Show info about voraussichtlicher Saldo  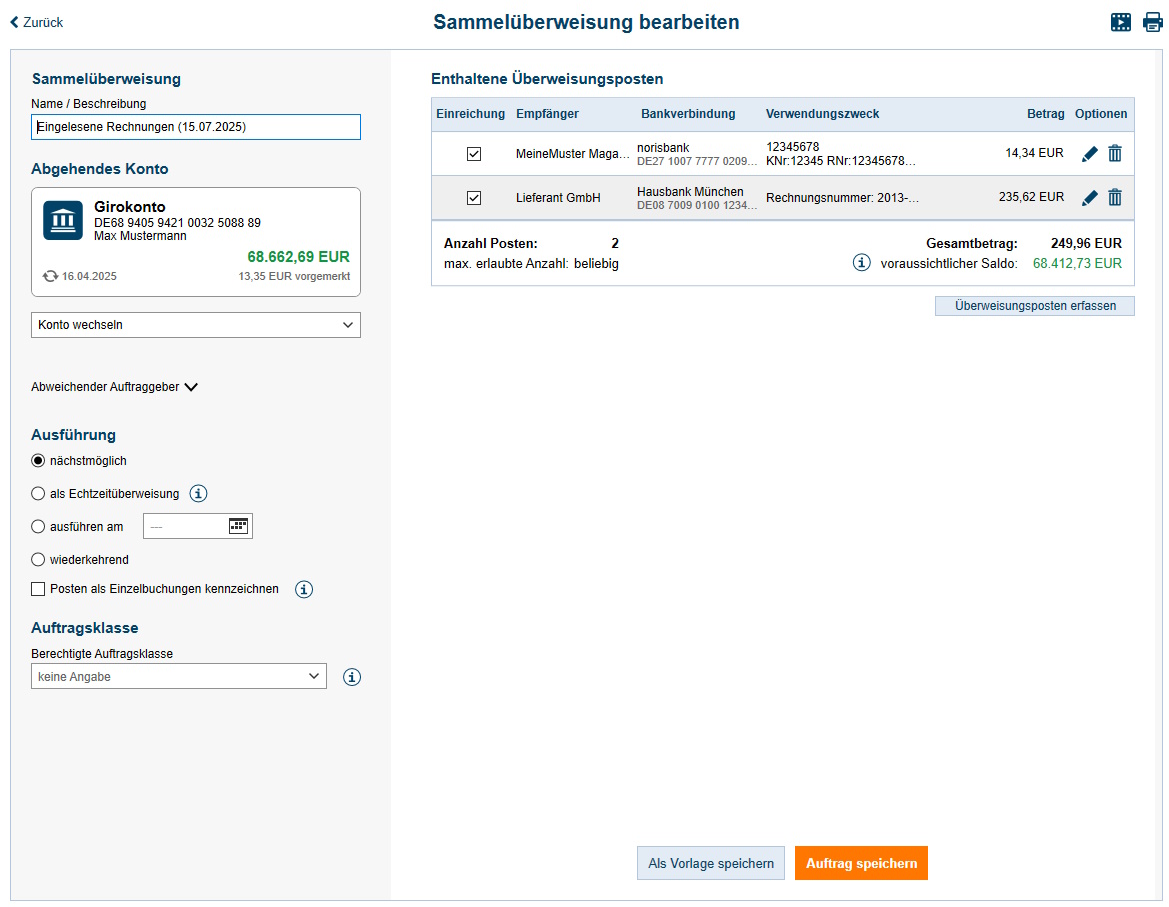(861, 263)
